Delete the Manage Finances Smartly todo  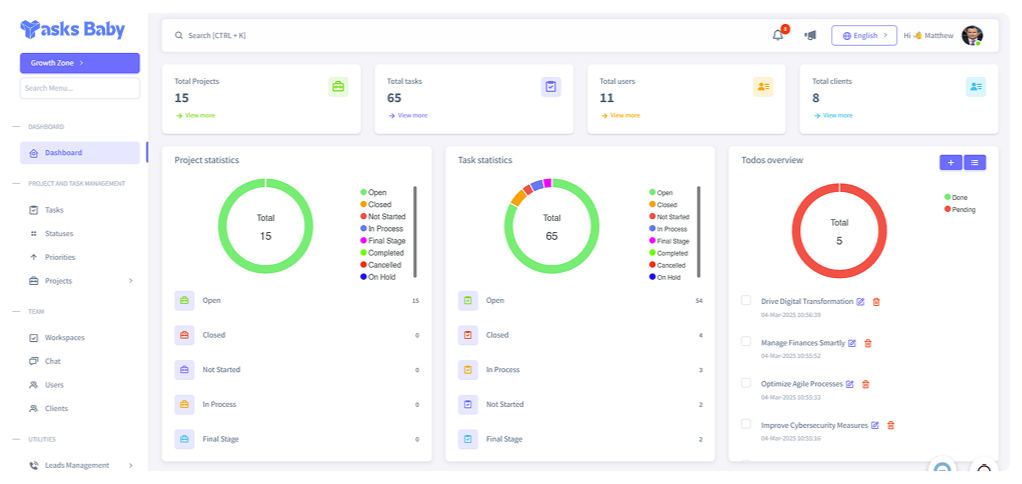coord(868,343)
